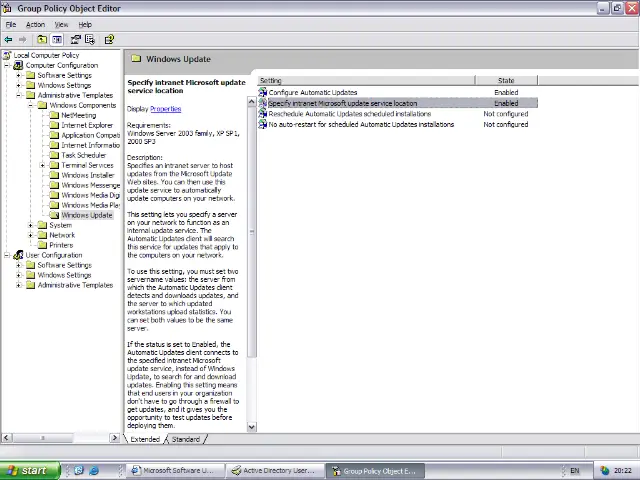Click the taskbar clock showing 20:22

pos(622,471)
